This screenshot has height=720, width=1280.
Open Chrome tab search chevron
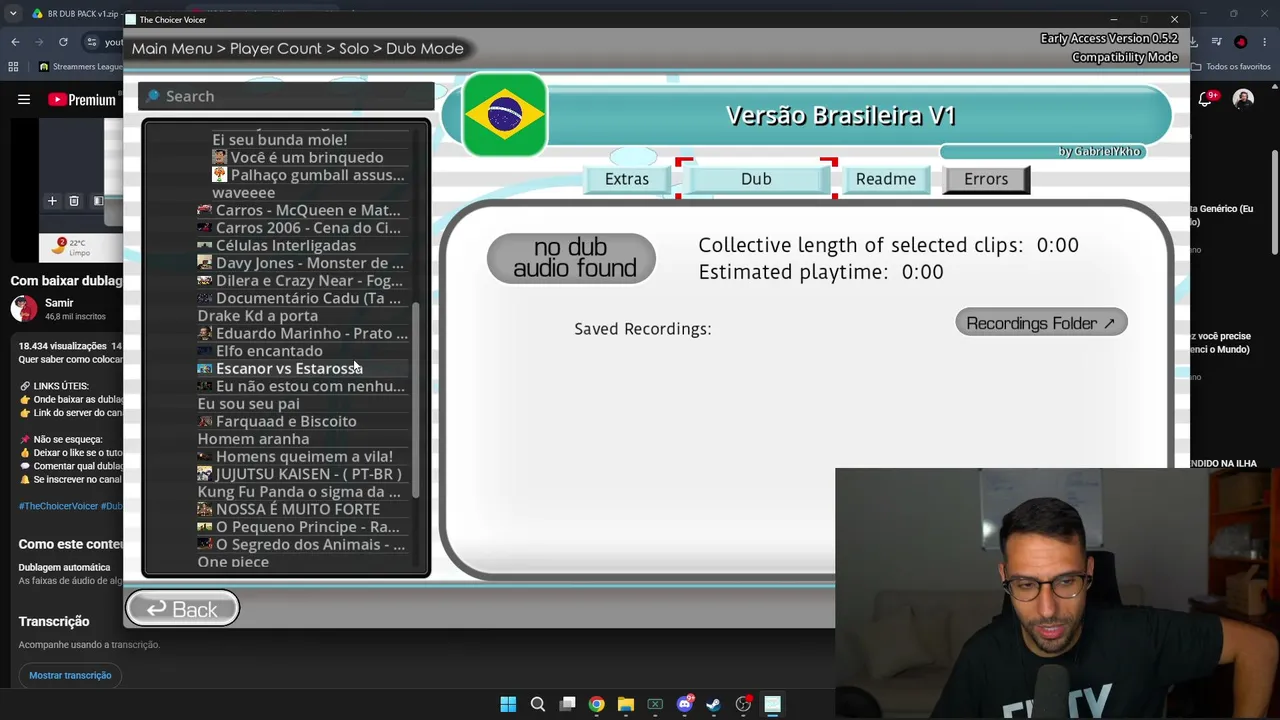(15, 14)
